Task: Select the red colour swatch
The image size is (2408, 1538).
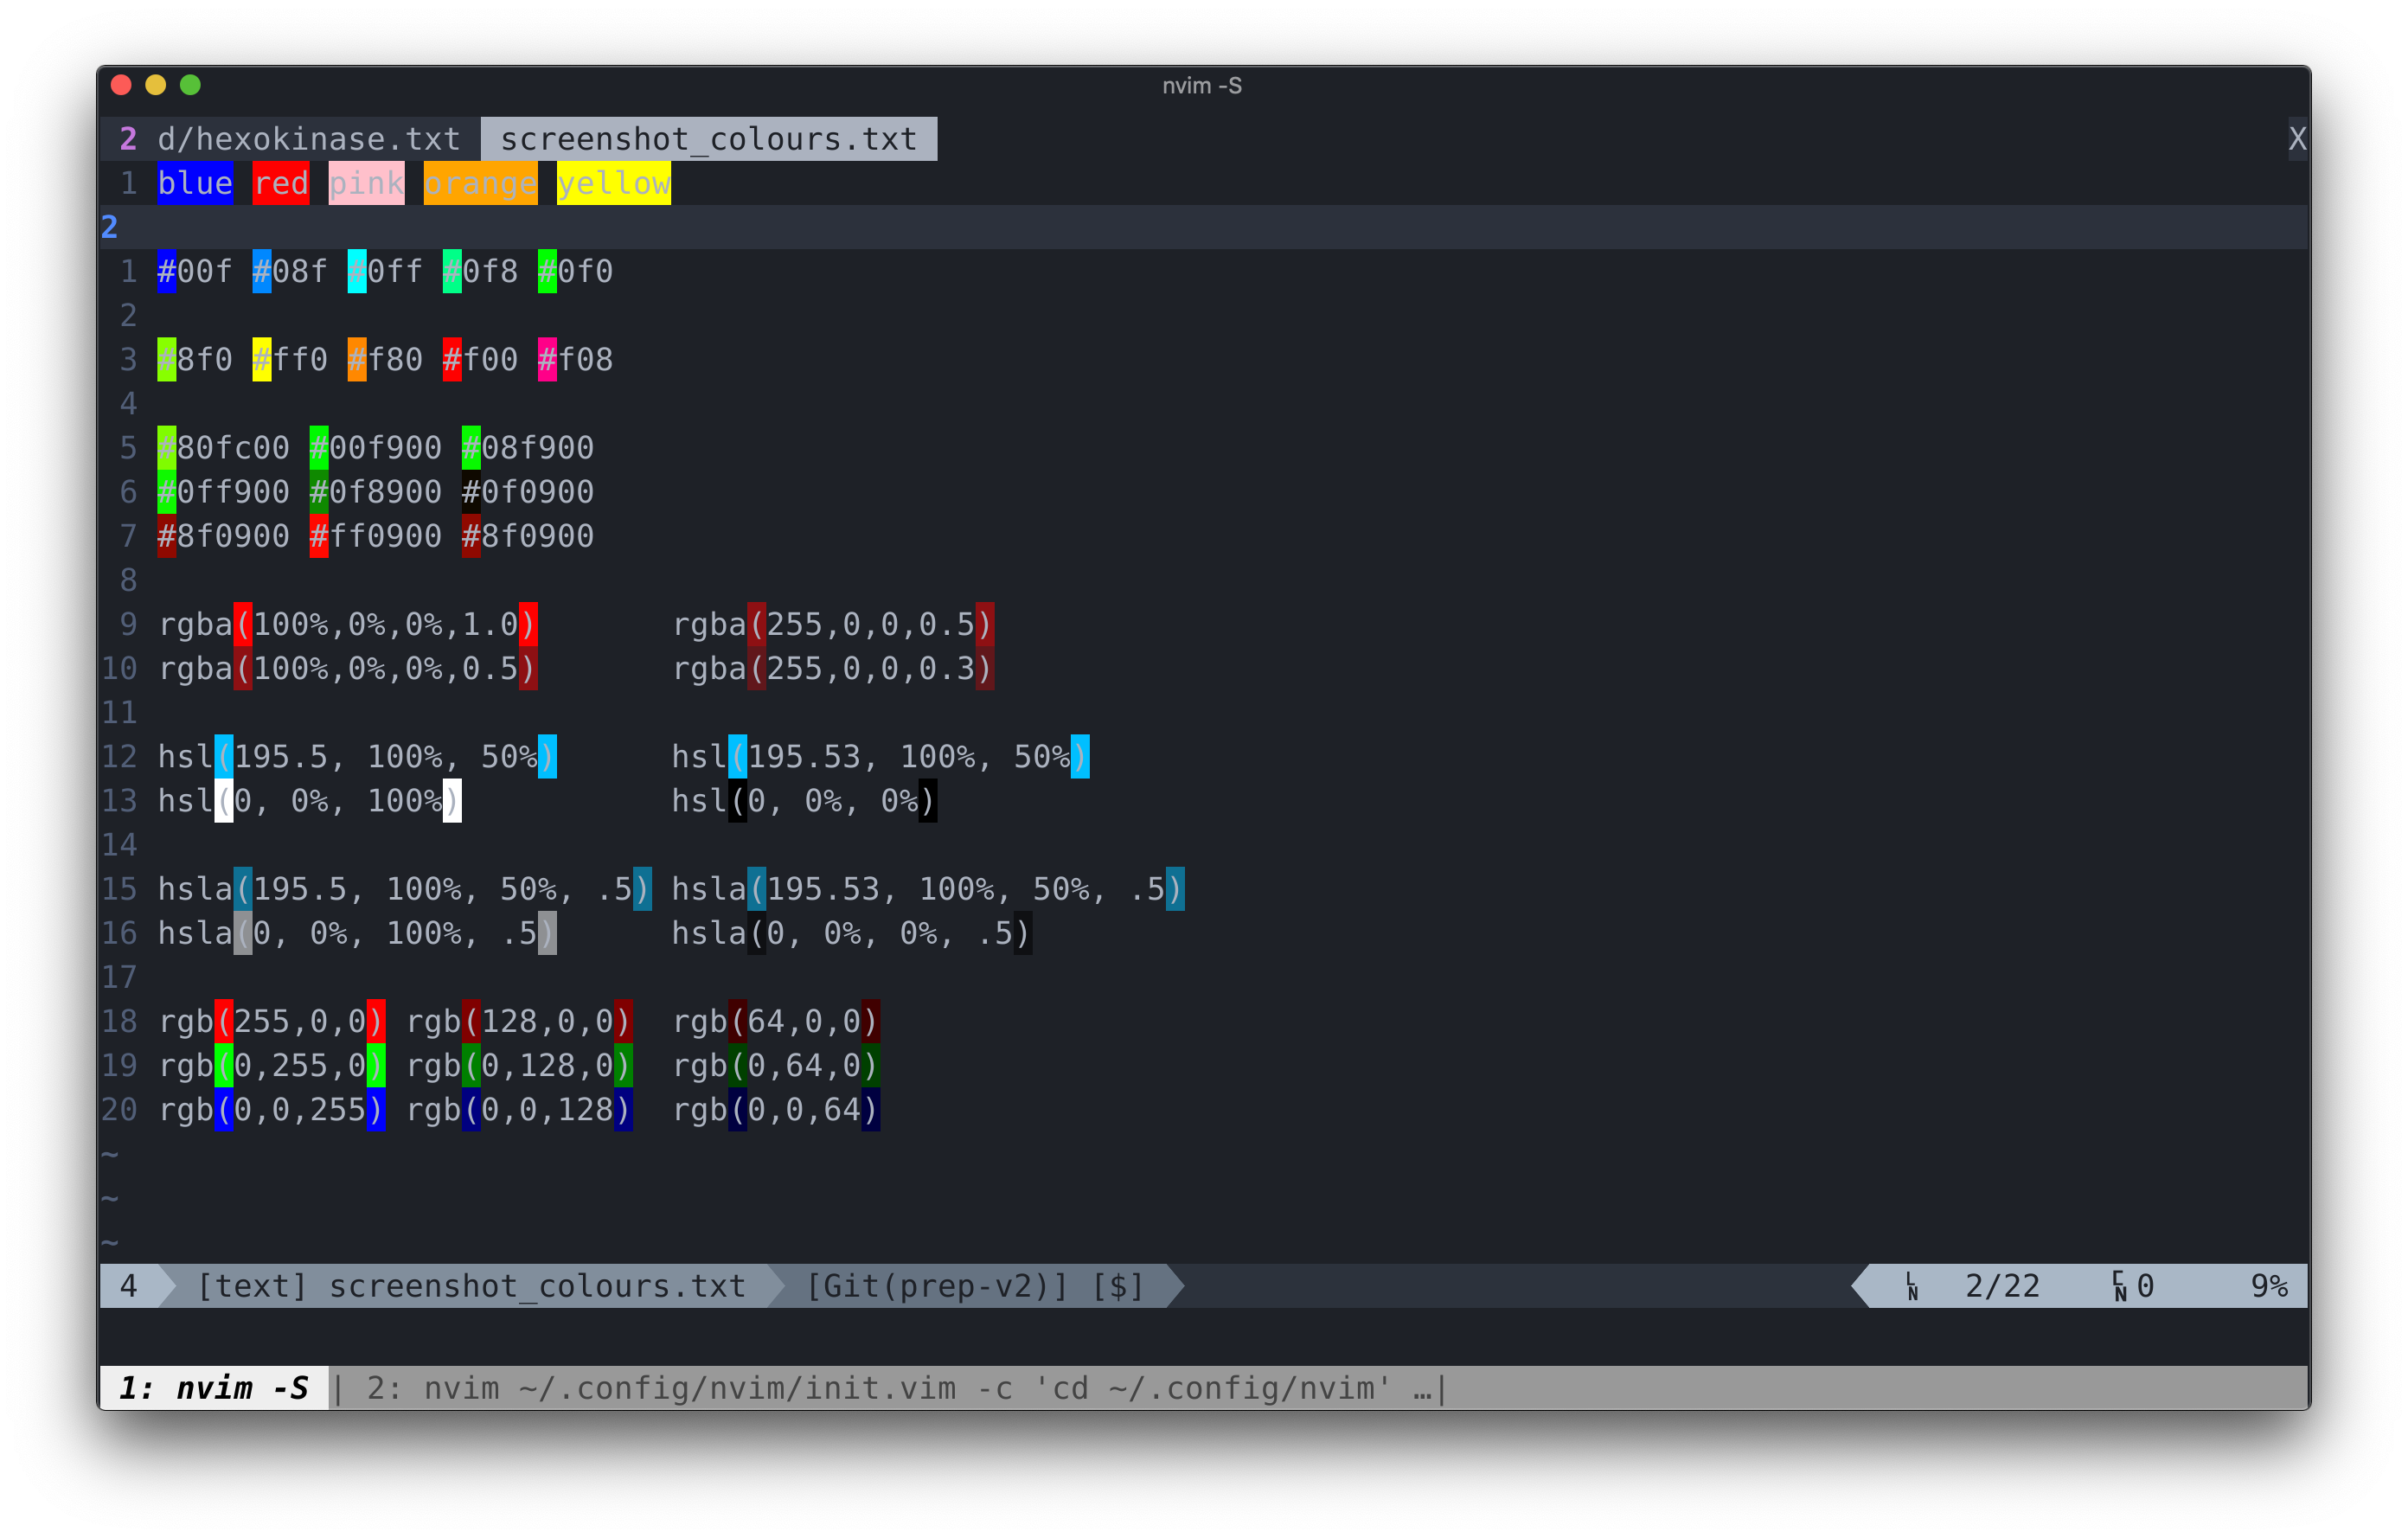Action: pyautogui.click(x=281, y=183)
